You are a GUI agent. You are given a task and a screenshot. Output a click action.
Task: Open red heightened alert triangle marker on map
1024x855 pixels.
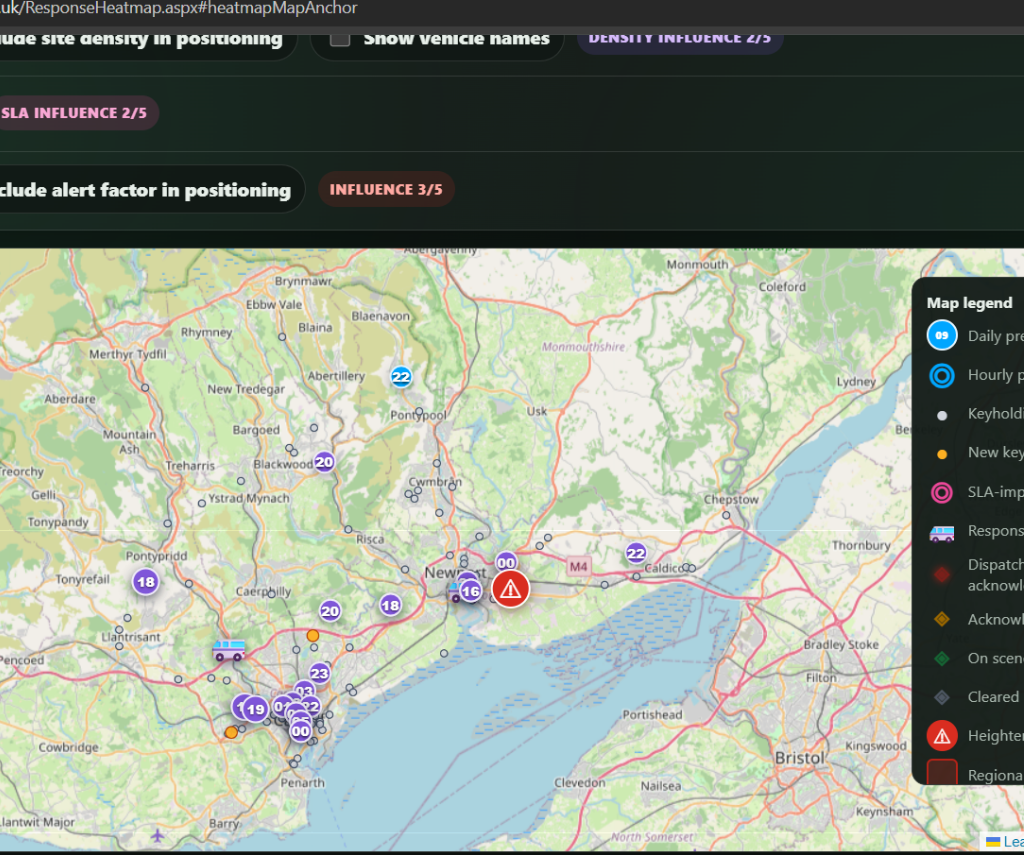(x=510, y=589)
